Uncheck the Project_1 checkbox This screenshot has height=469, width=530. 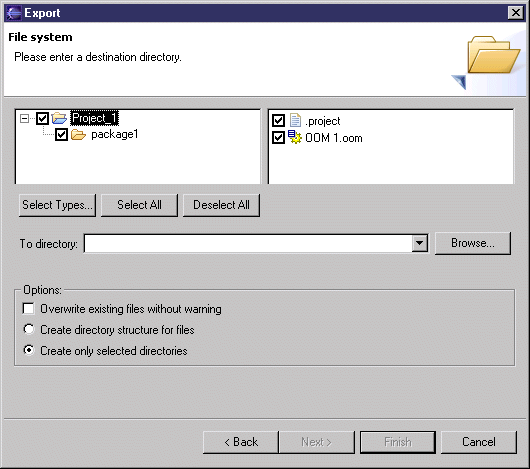point(43,118)
